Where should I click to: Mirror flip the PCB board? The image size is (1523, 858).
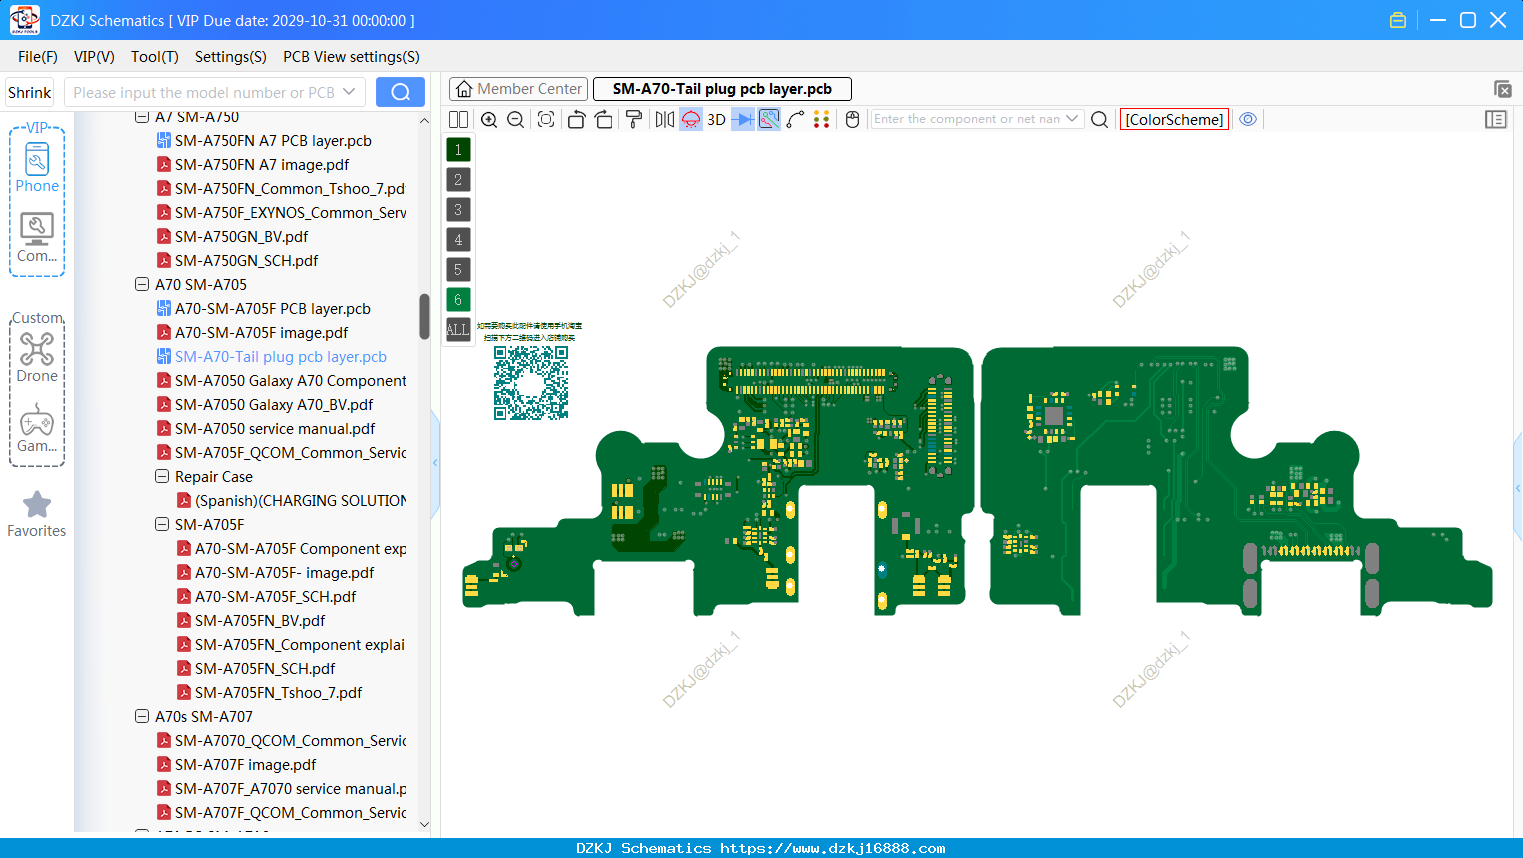[665, 120]
